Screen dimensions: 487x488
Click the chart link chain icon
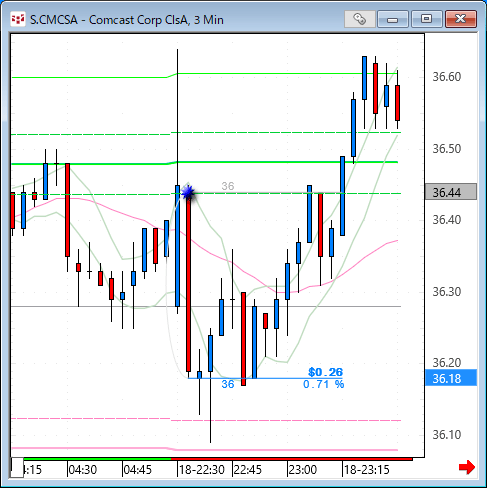pos(360,19)
